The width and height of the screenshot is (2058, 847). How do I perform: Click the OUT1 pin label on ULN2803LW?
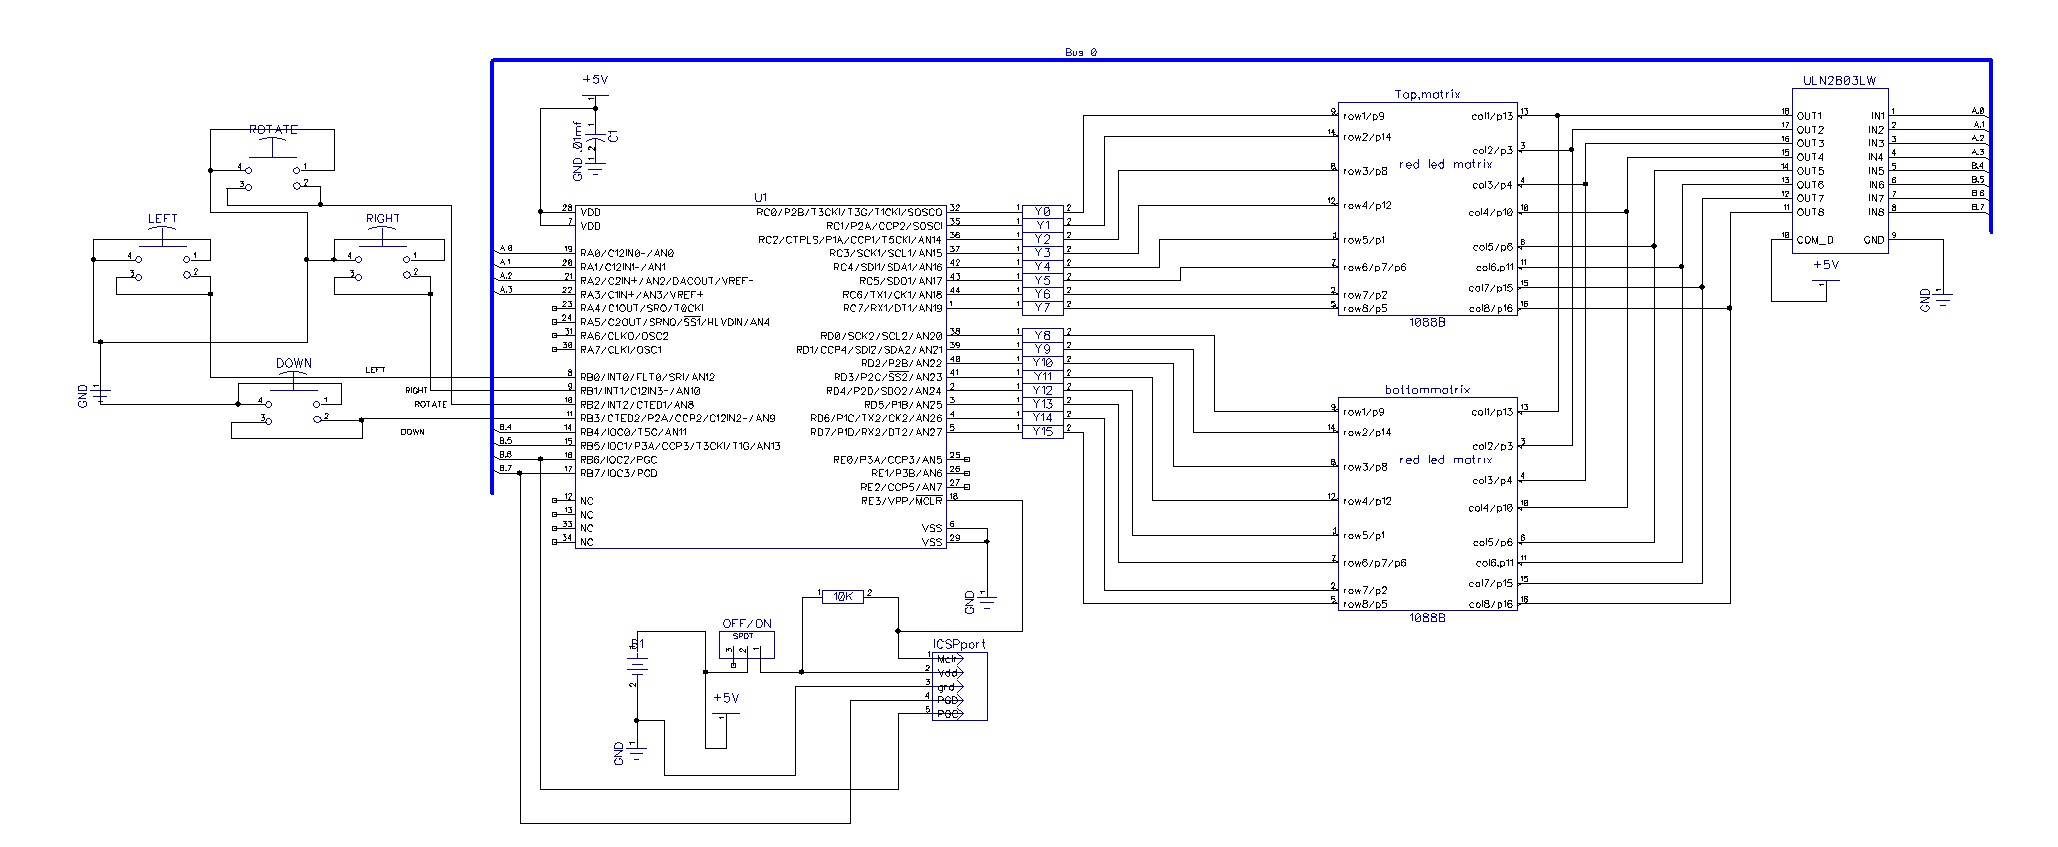[x=1810, y=116]
